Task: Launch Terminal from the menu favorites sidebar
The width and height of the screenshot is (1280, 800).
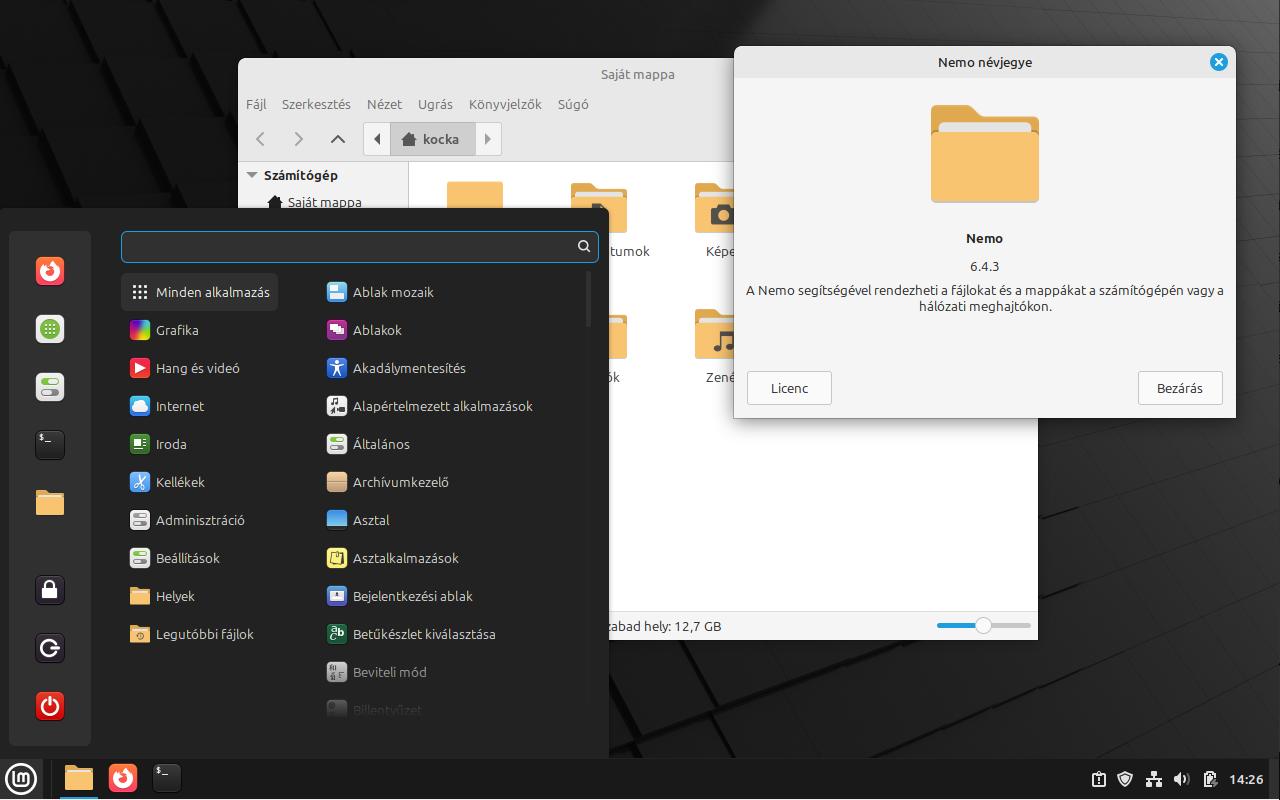Action: (x=50, y=445)
